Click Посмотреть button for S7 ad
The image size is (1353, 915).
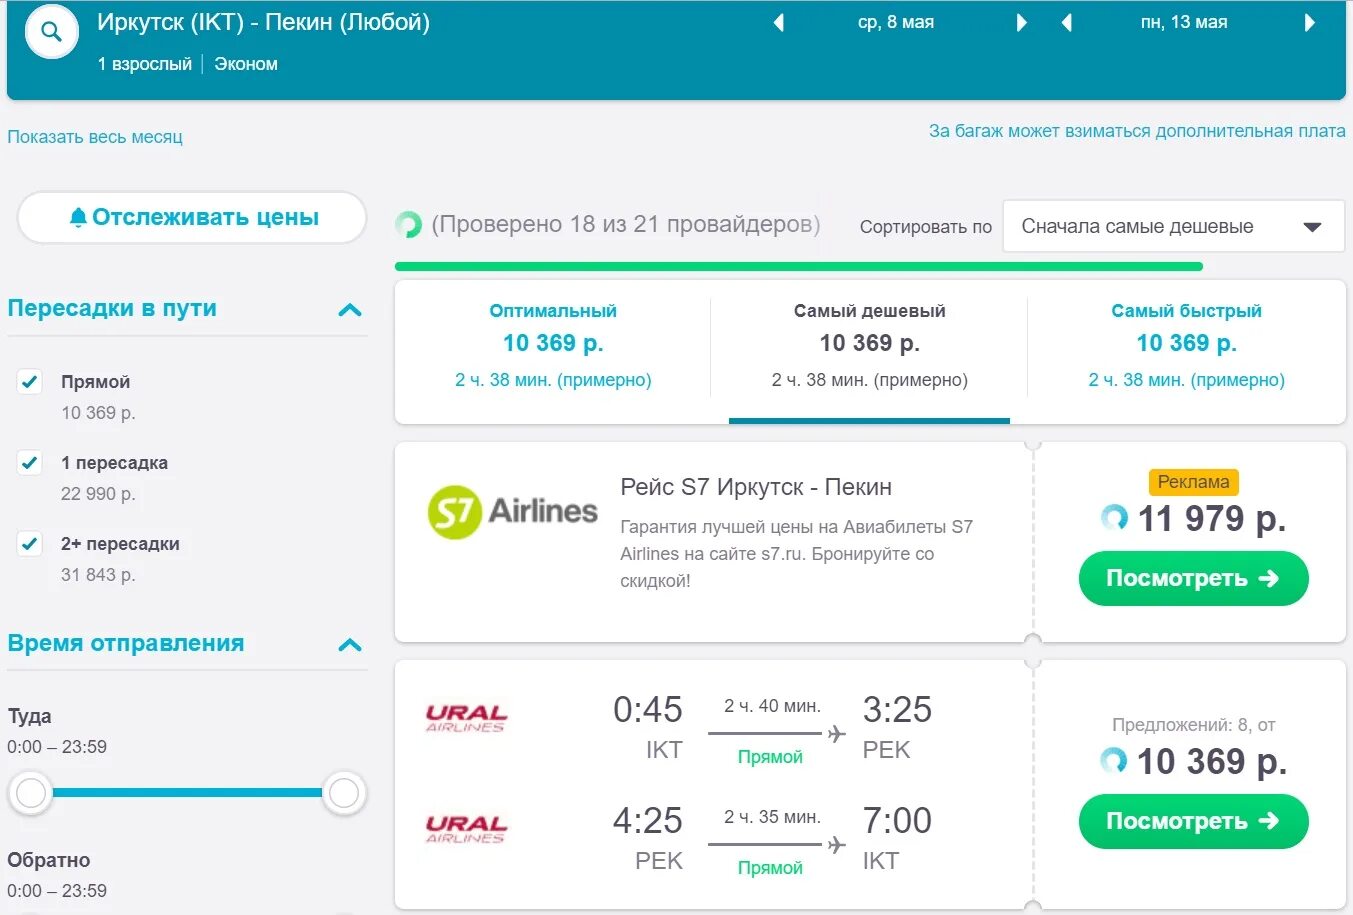pos(1193,578)
